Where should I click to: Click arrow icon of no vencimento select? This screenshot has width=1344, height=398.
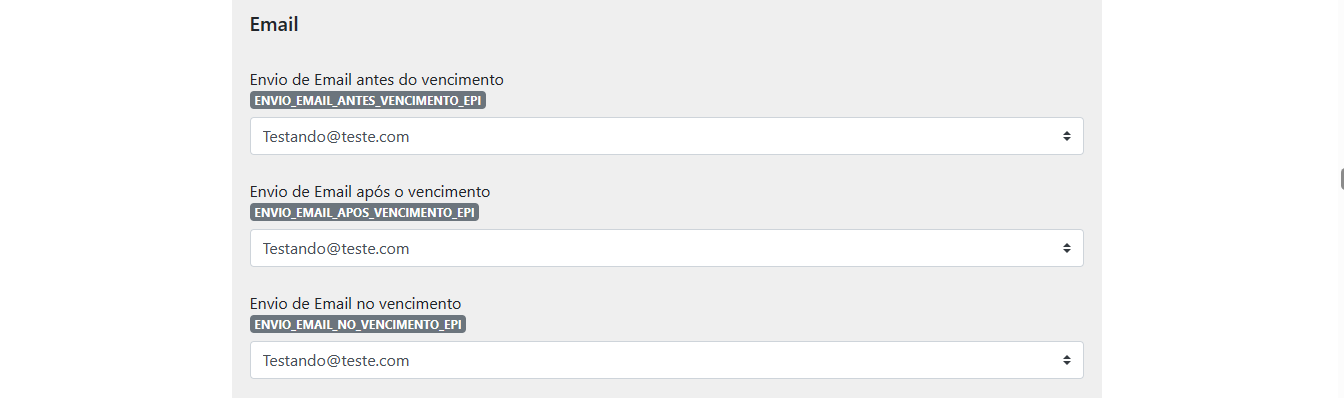pyautogui.click(x=1067, y=360)
